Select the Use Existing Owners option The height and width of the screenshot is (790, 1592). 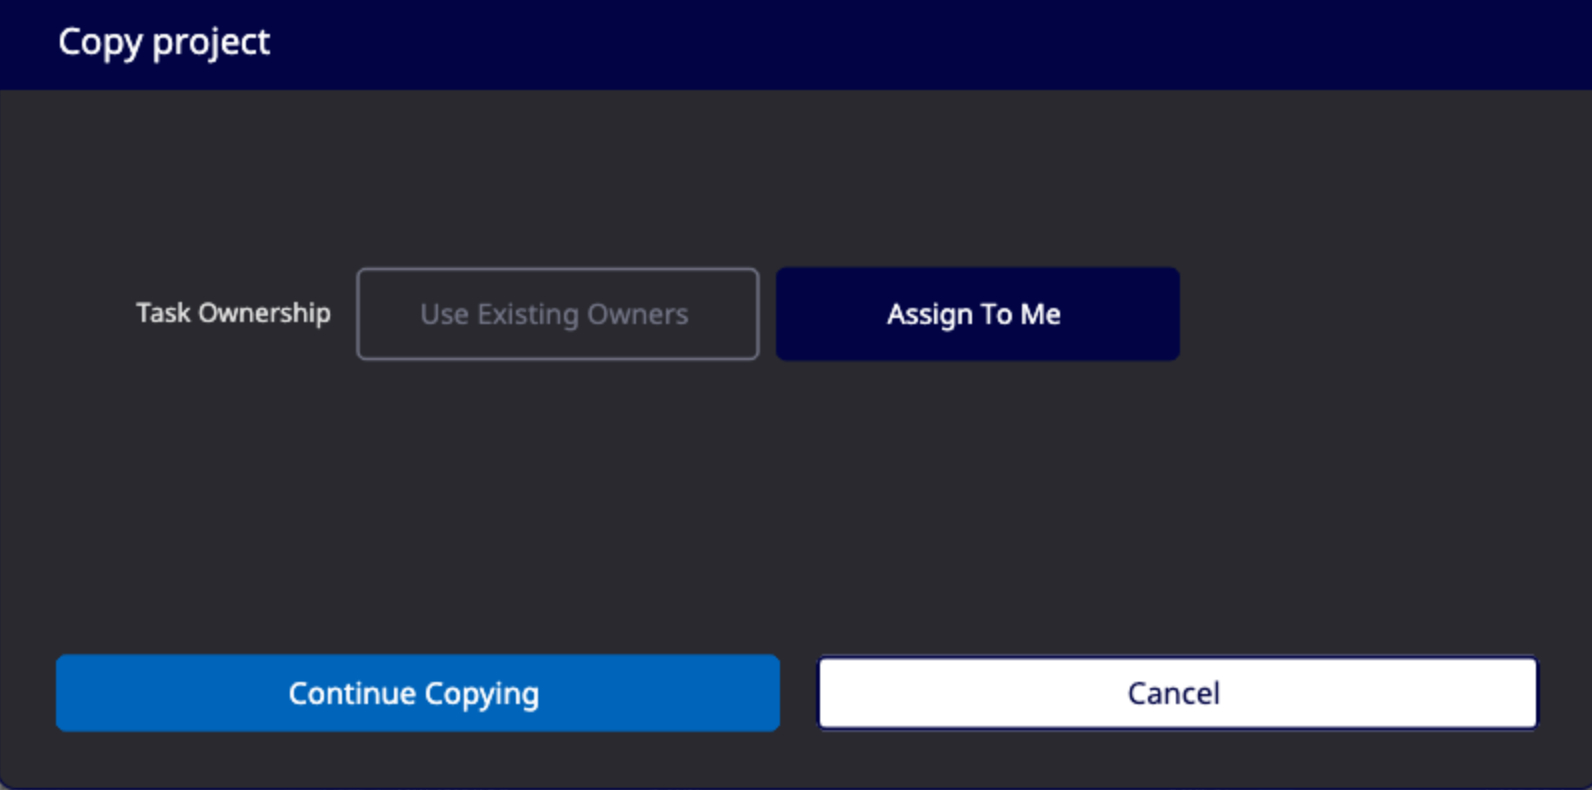(557, 314)
